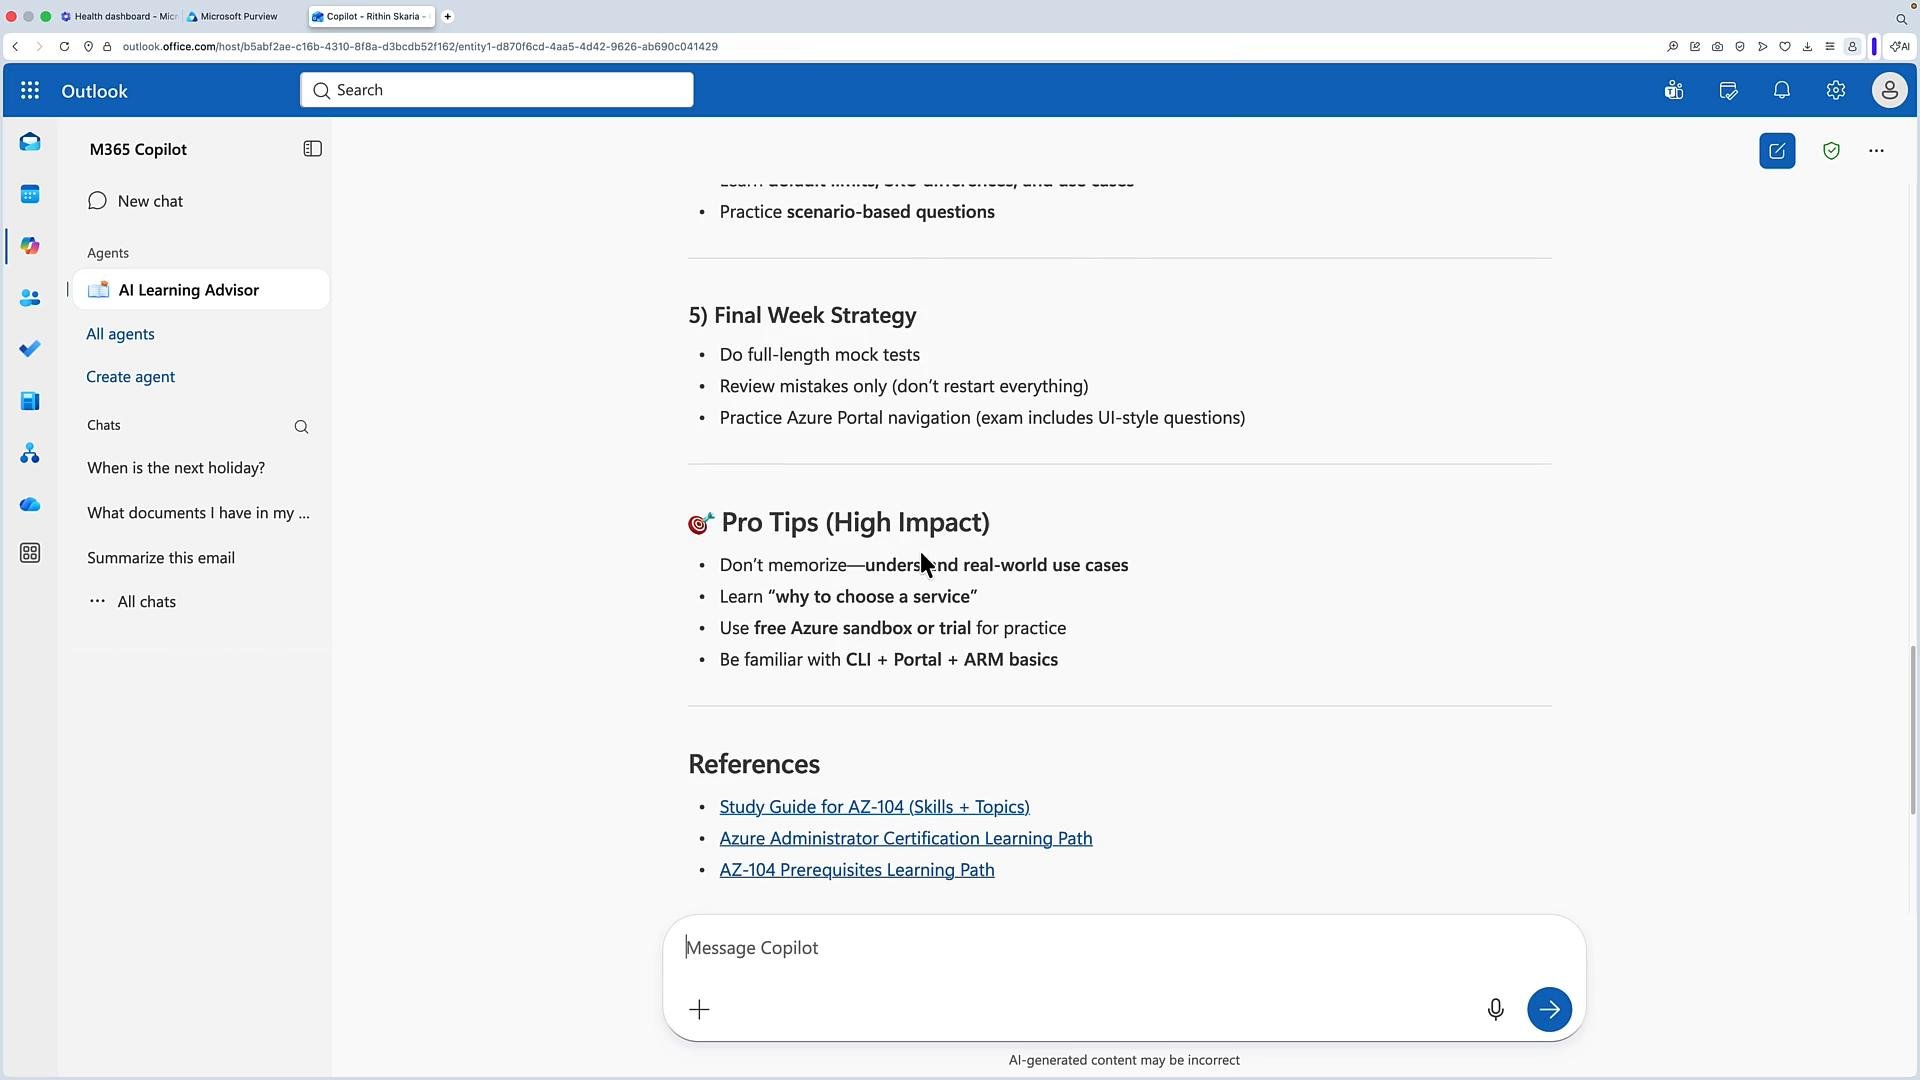Open All agents link
1920x1080 pixels.
point(120,334)
